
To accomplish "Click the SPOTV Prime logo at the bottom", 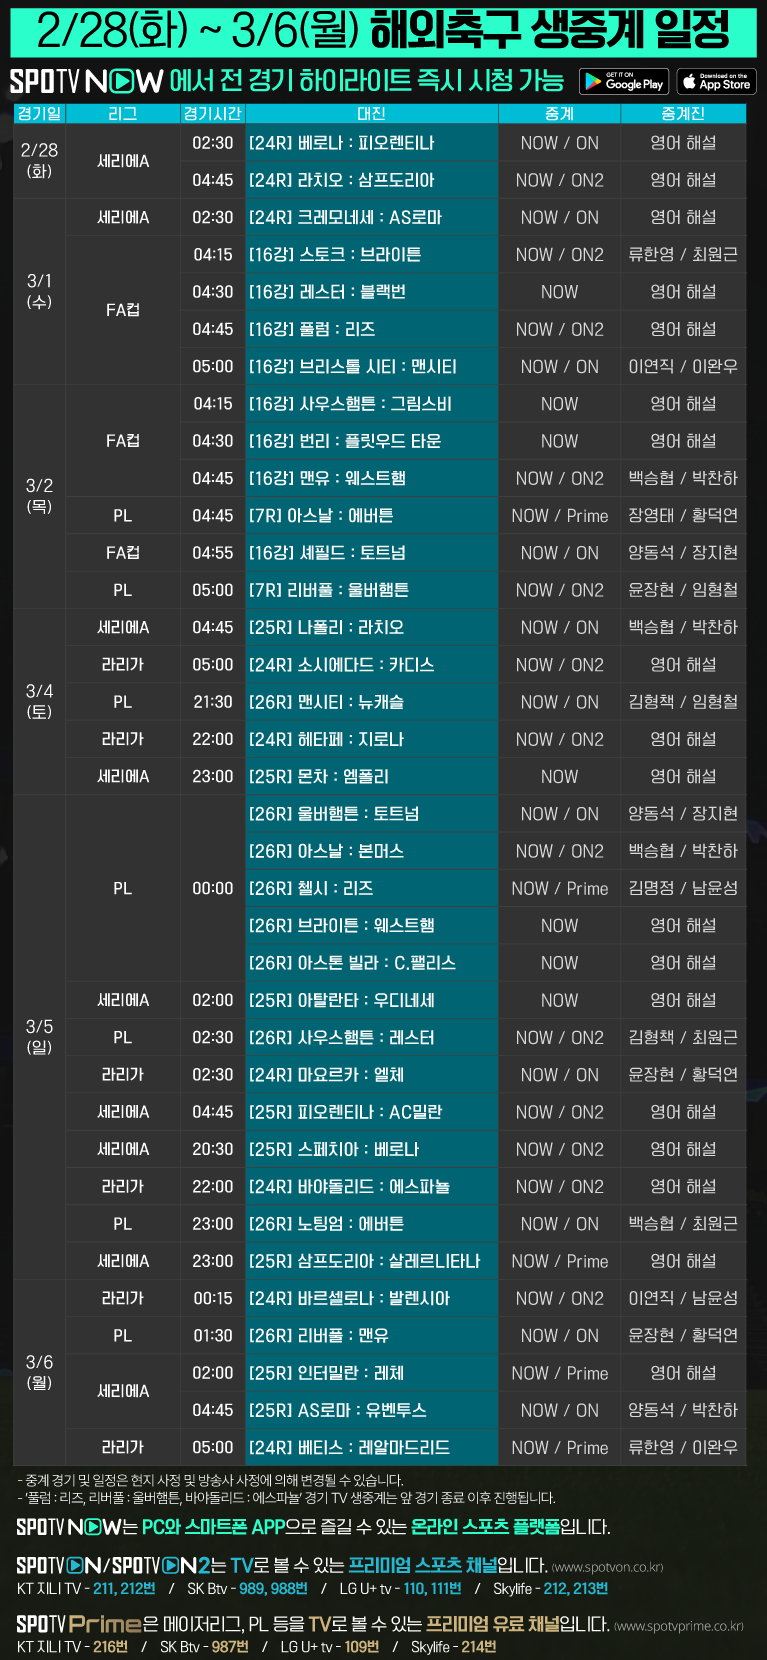I will [79, 1624].
